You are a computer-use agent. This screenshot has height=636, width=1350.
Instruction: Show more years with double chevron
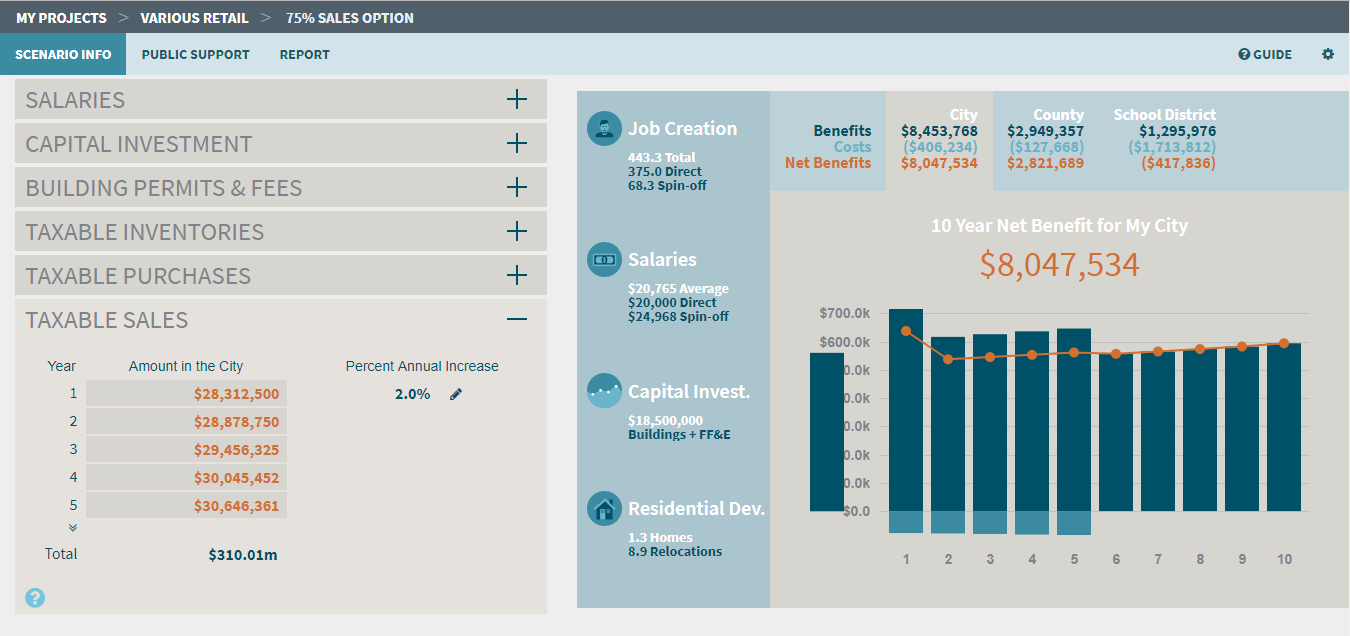pyautogui.click(x=73, y=527)
